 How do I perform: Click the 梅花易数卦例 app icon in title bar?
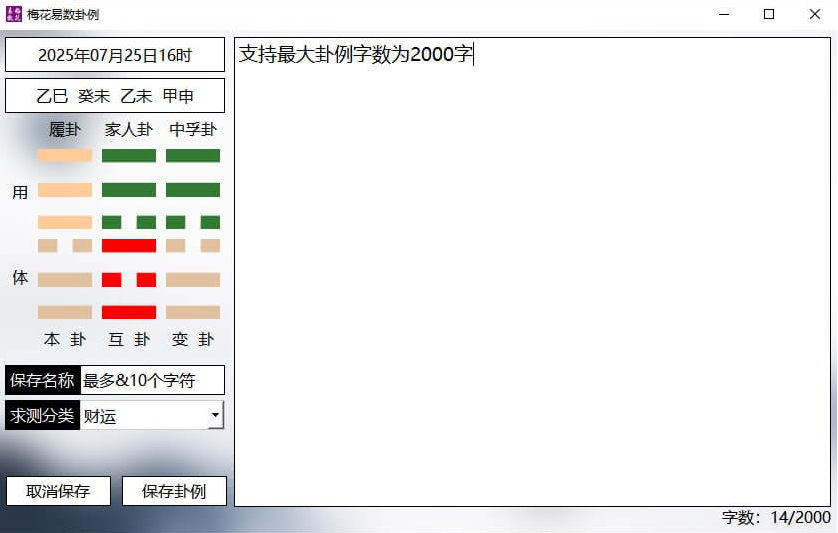click(13, 14)
